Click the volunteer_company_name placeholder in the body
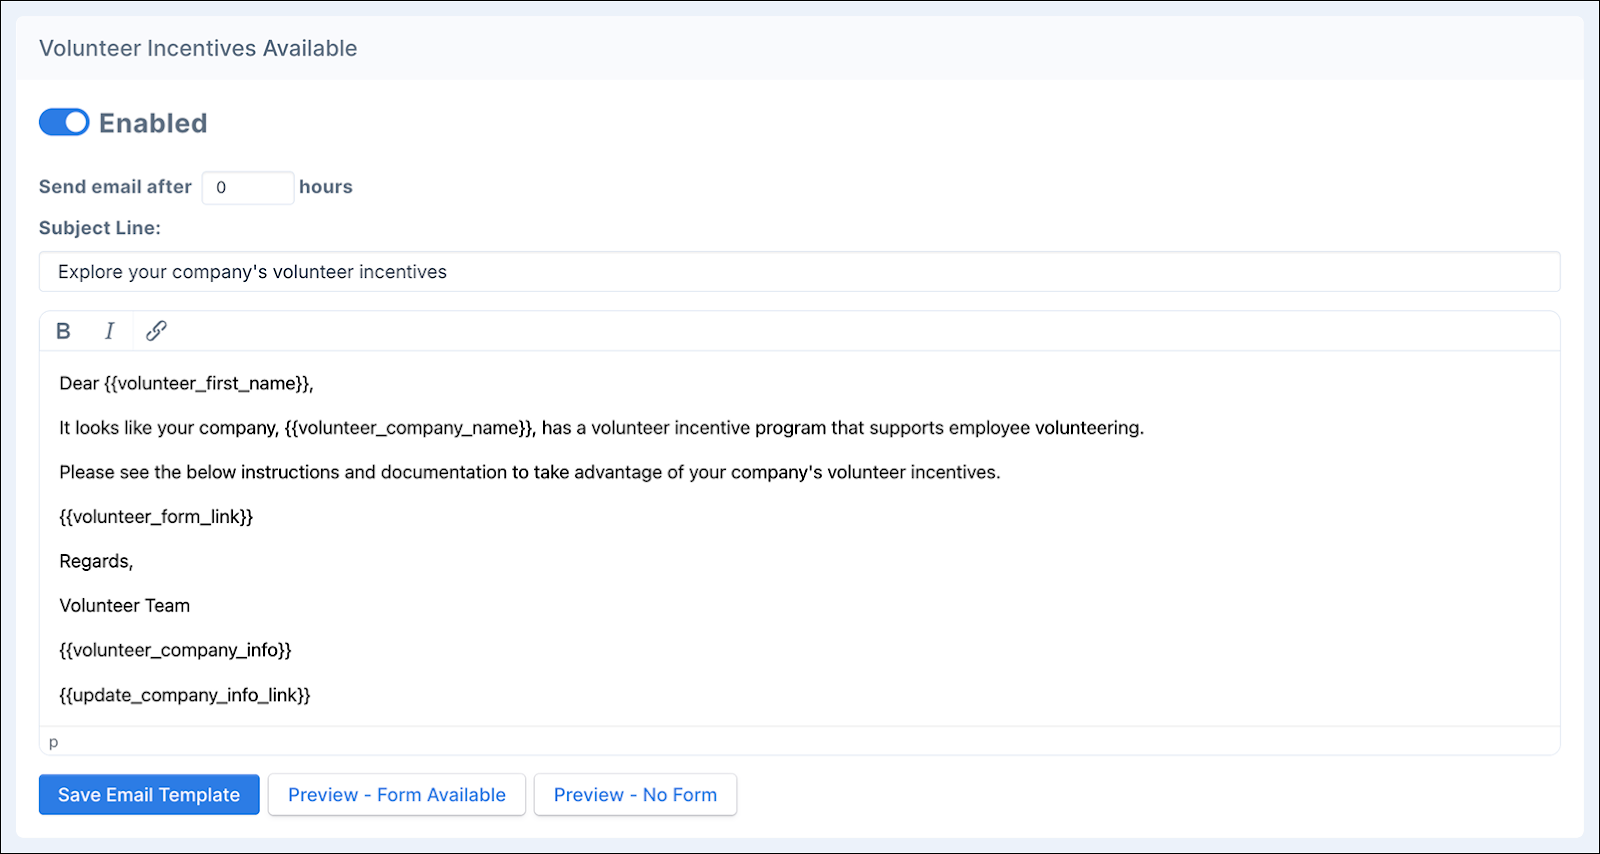 coord(410,428)
